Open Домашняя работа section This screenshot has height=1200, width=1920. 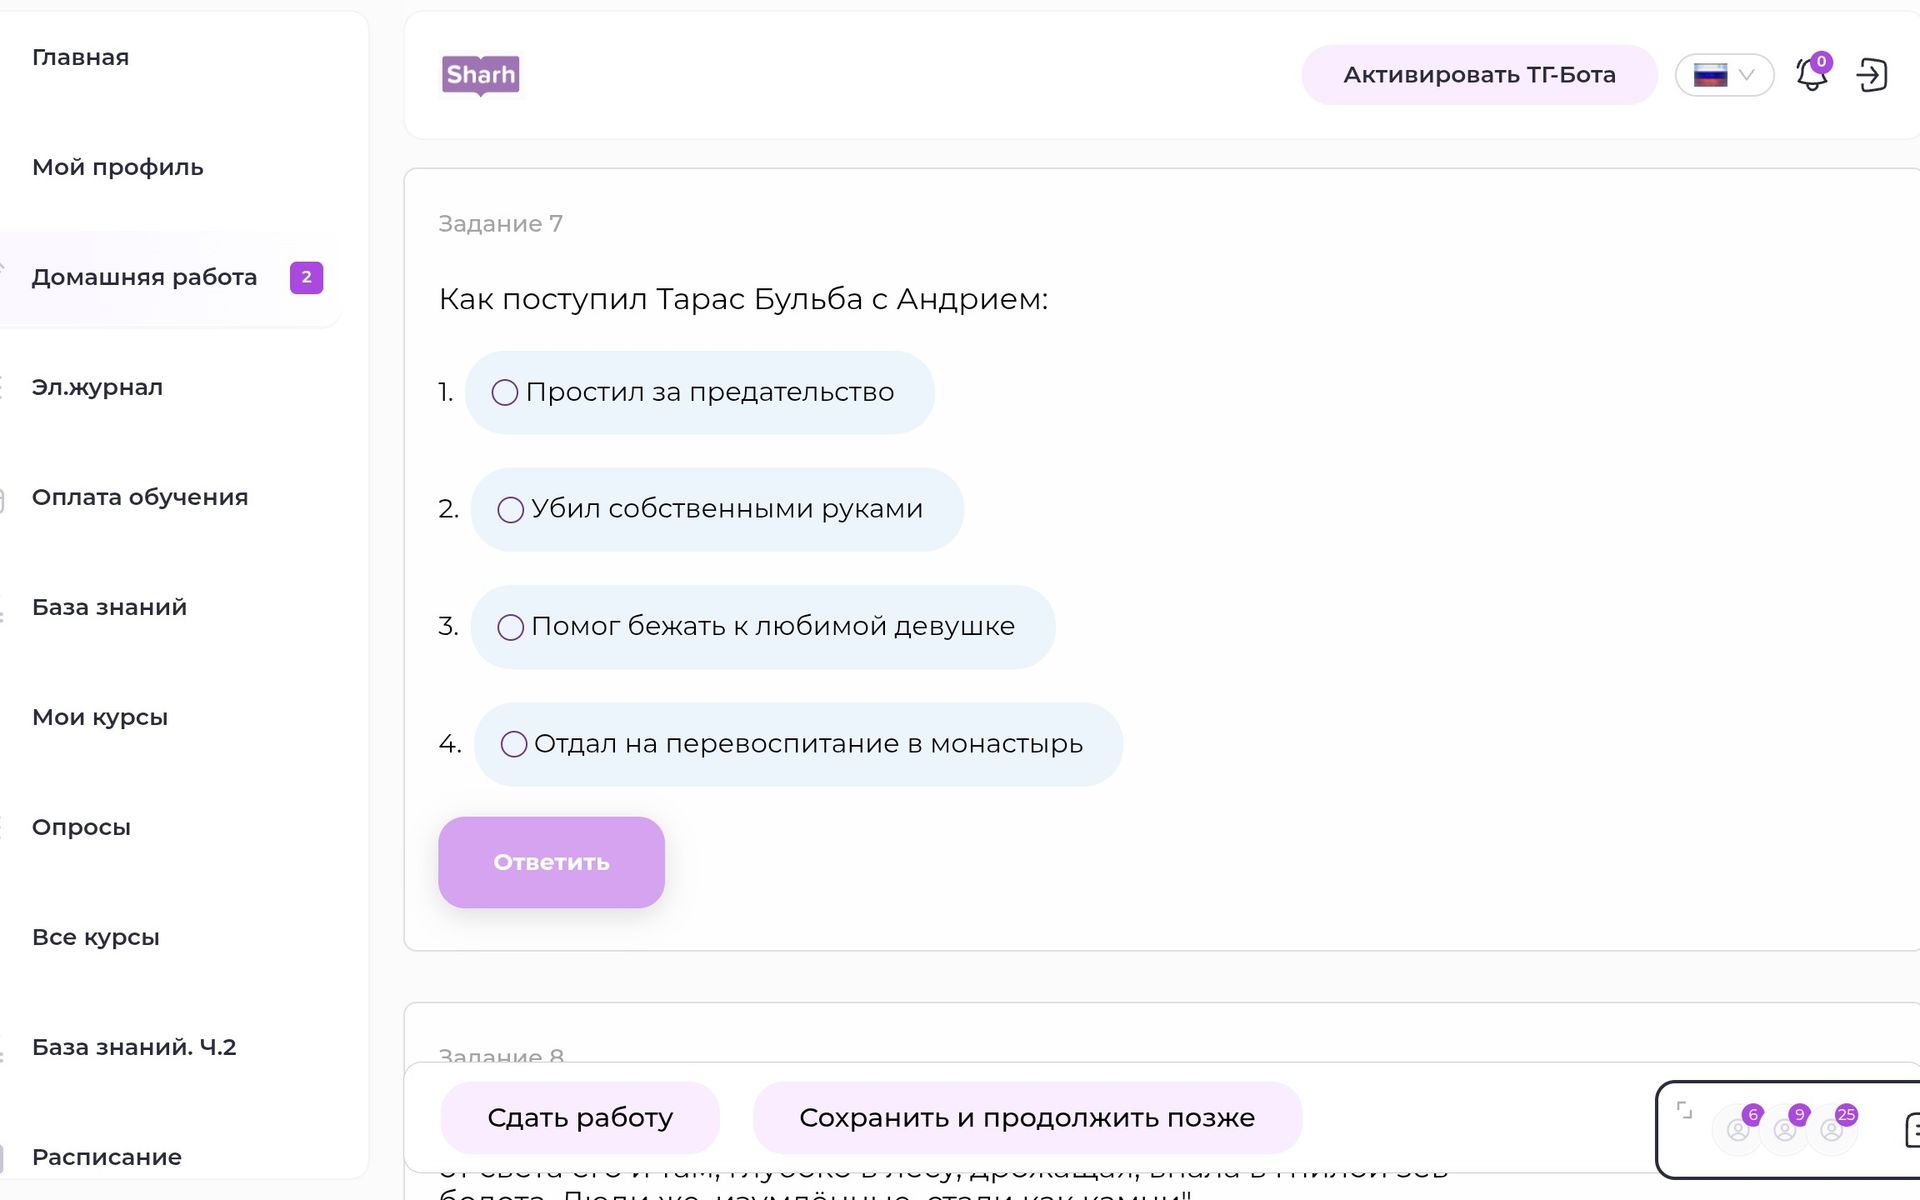144,277
